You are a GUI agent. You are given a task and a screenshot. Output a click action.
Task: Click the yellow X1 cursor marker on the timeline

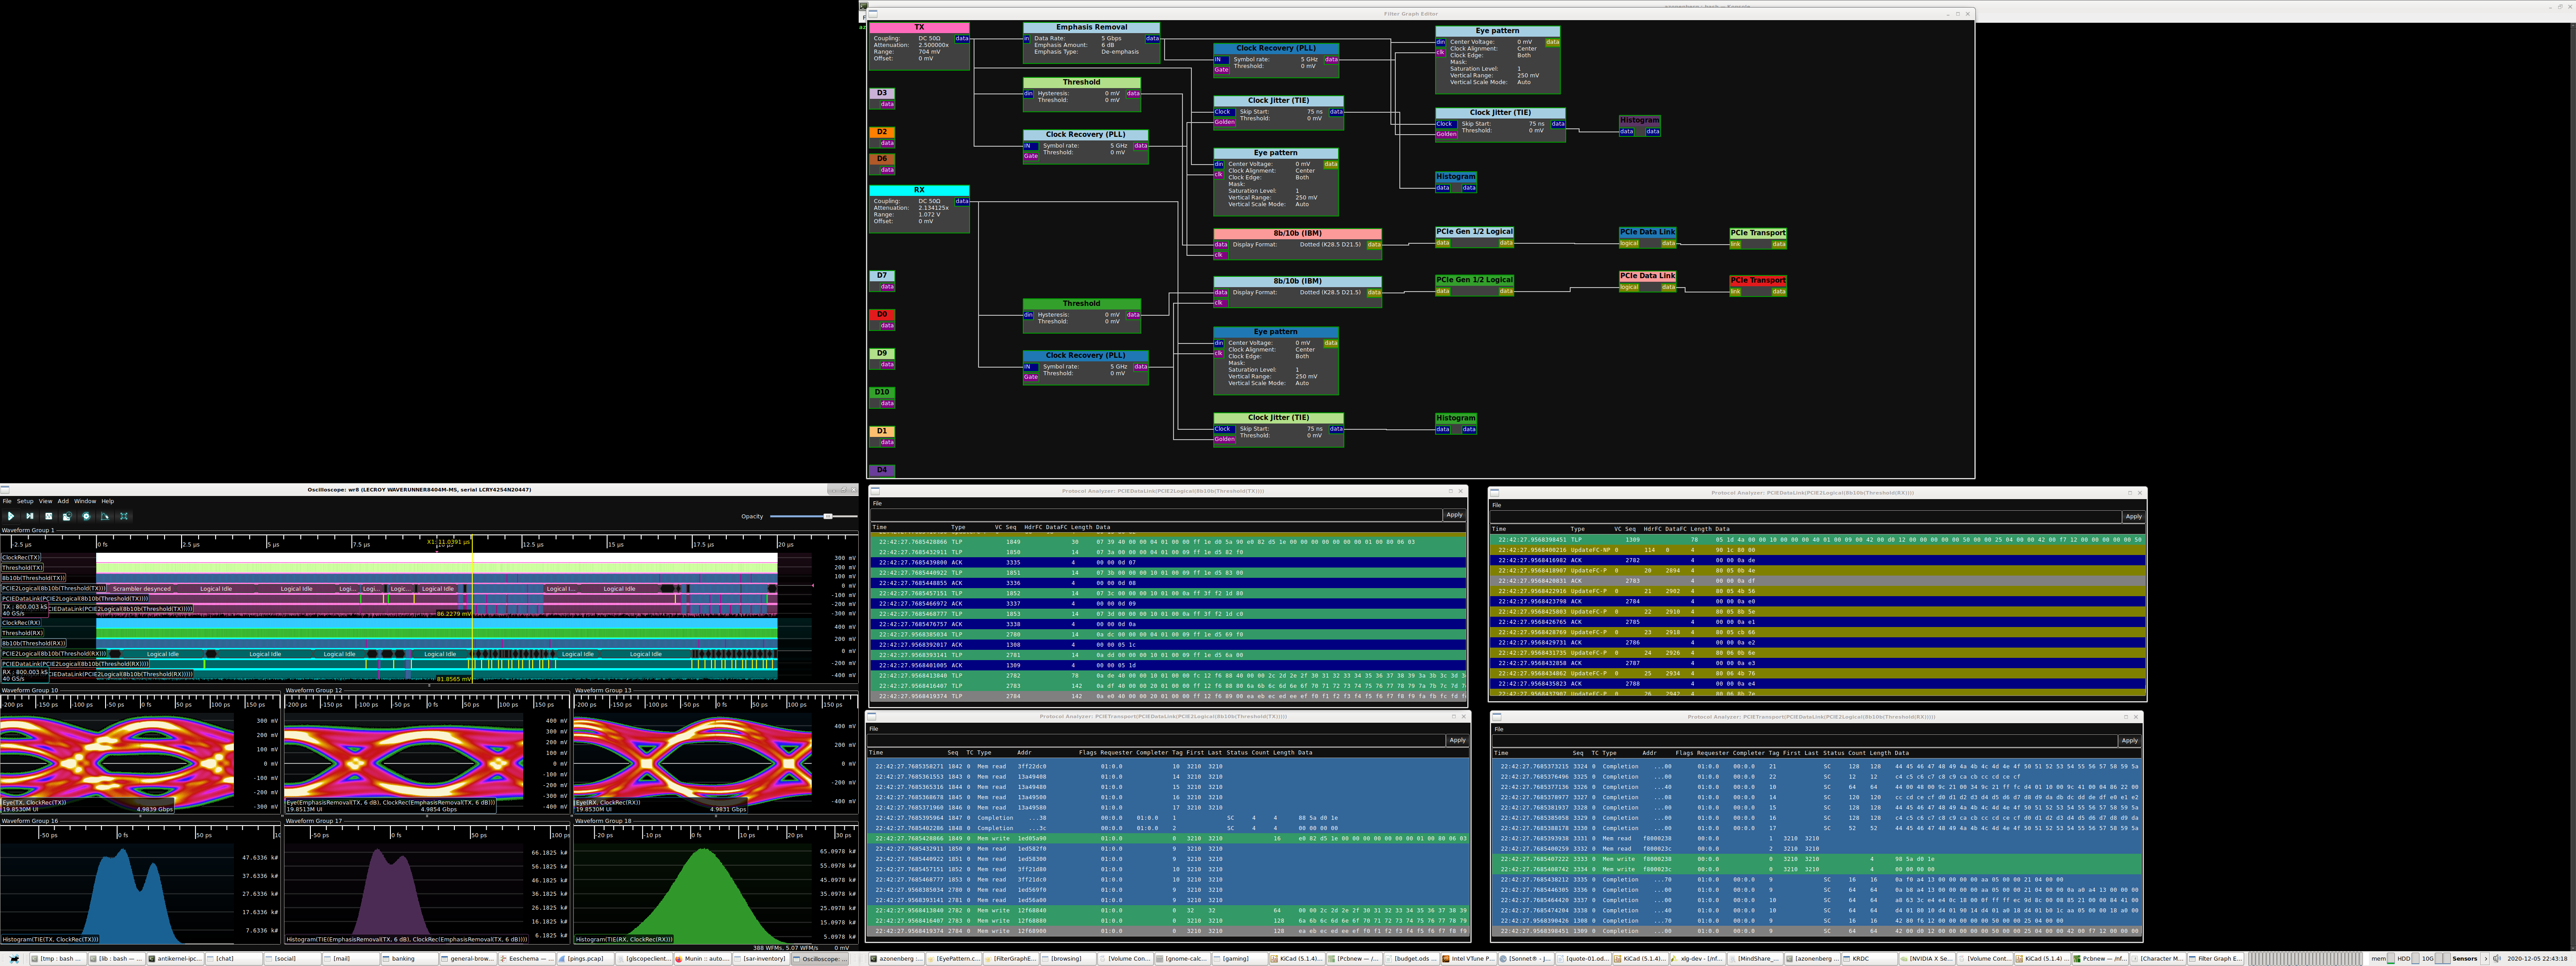click(x=448, y=542)
